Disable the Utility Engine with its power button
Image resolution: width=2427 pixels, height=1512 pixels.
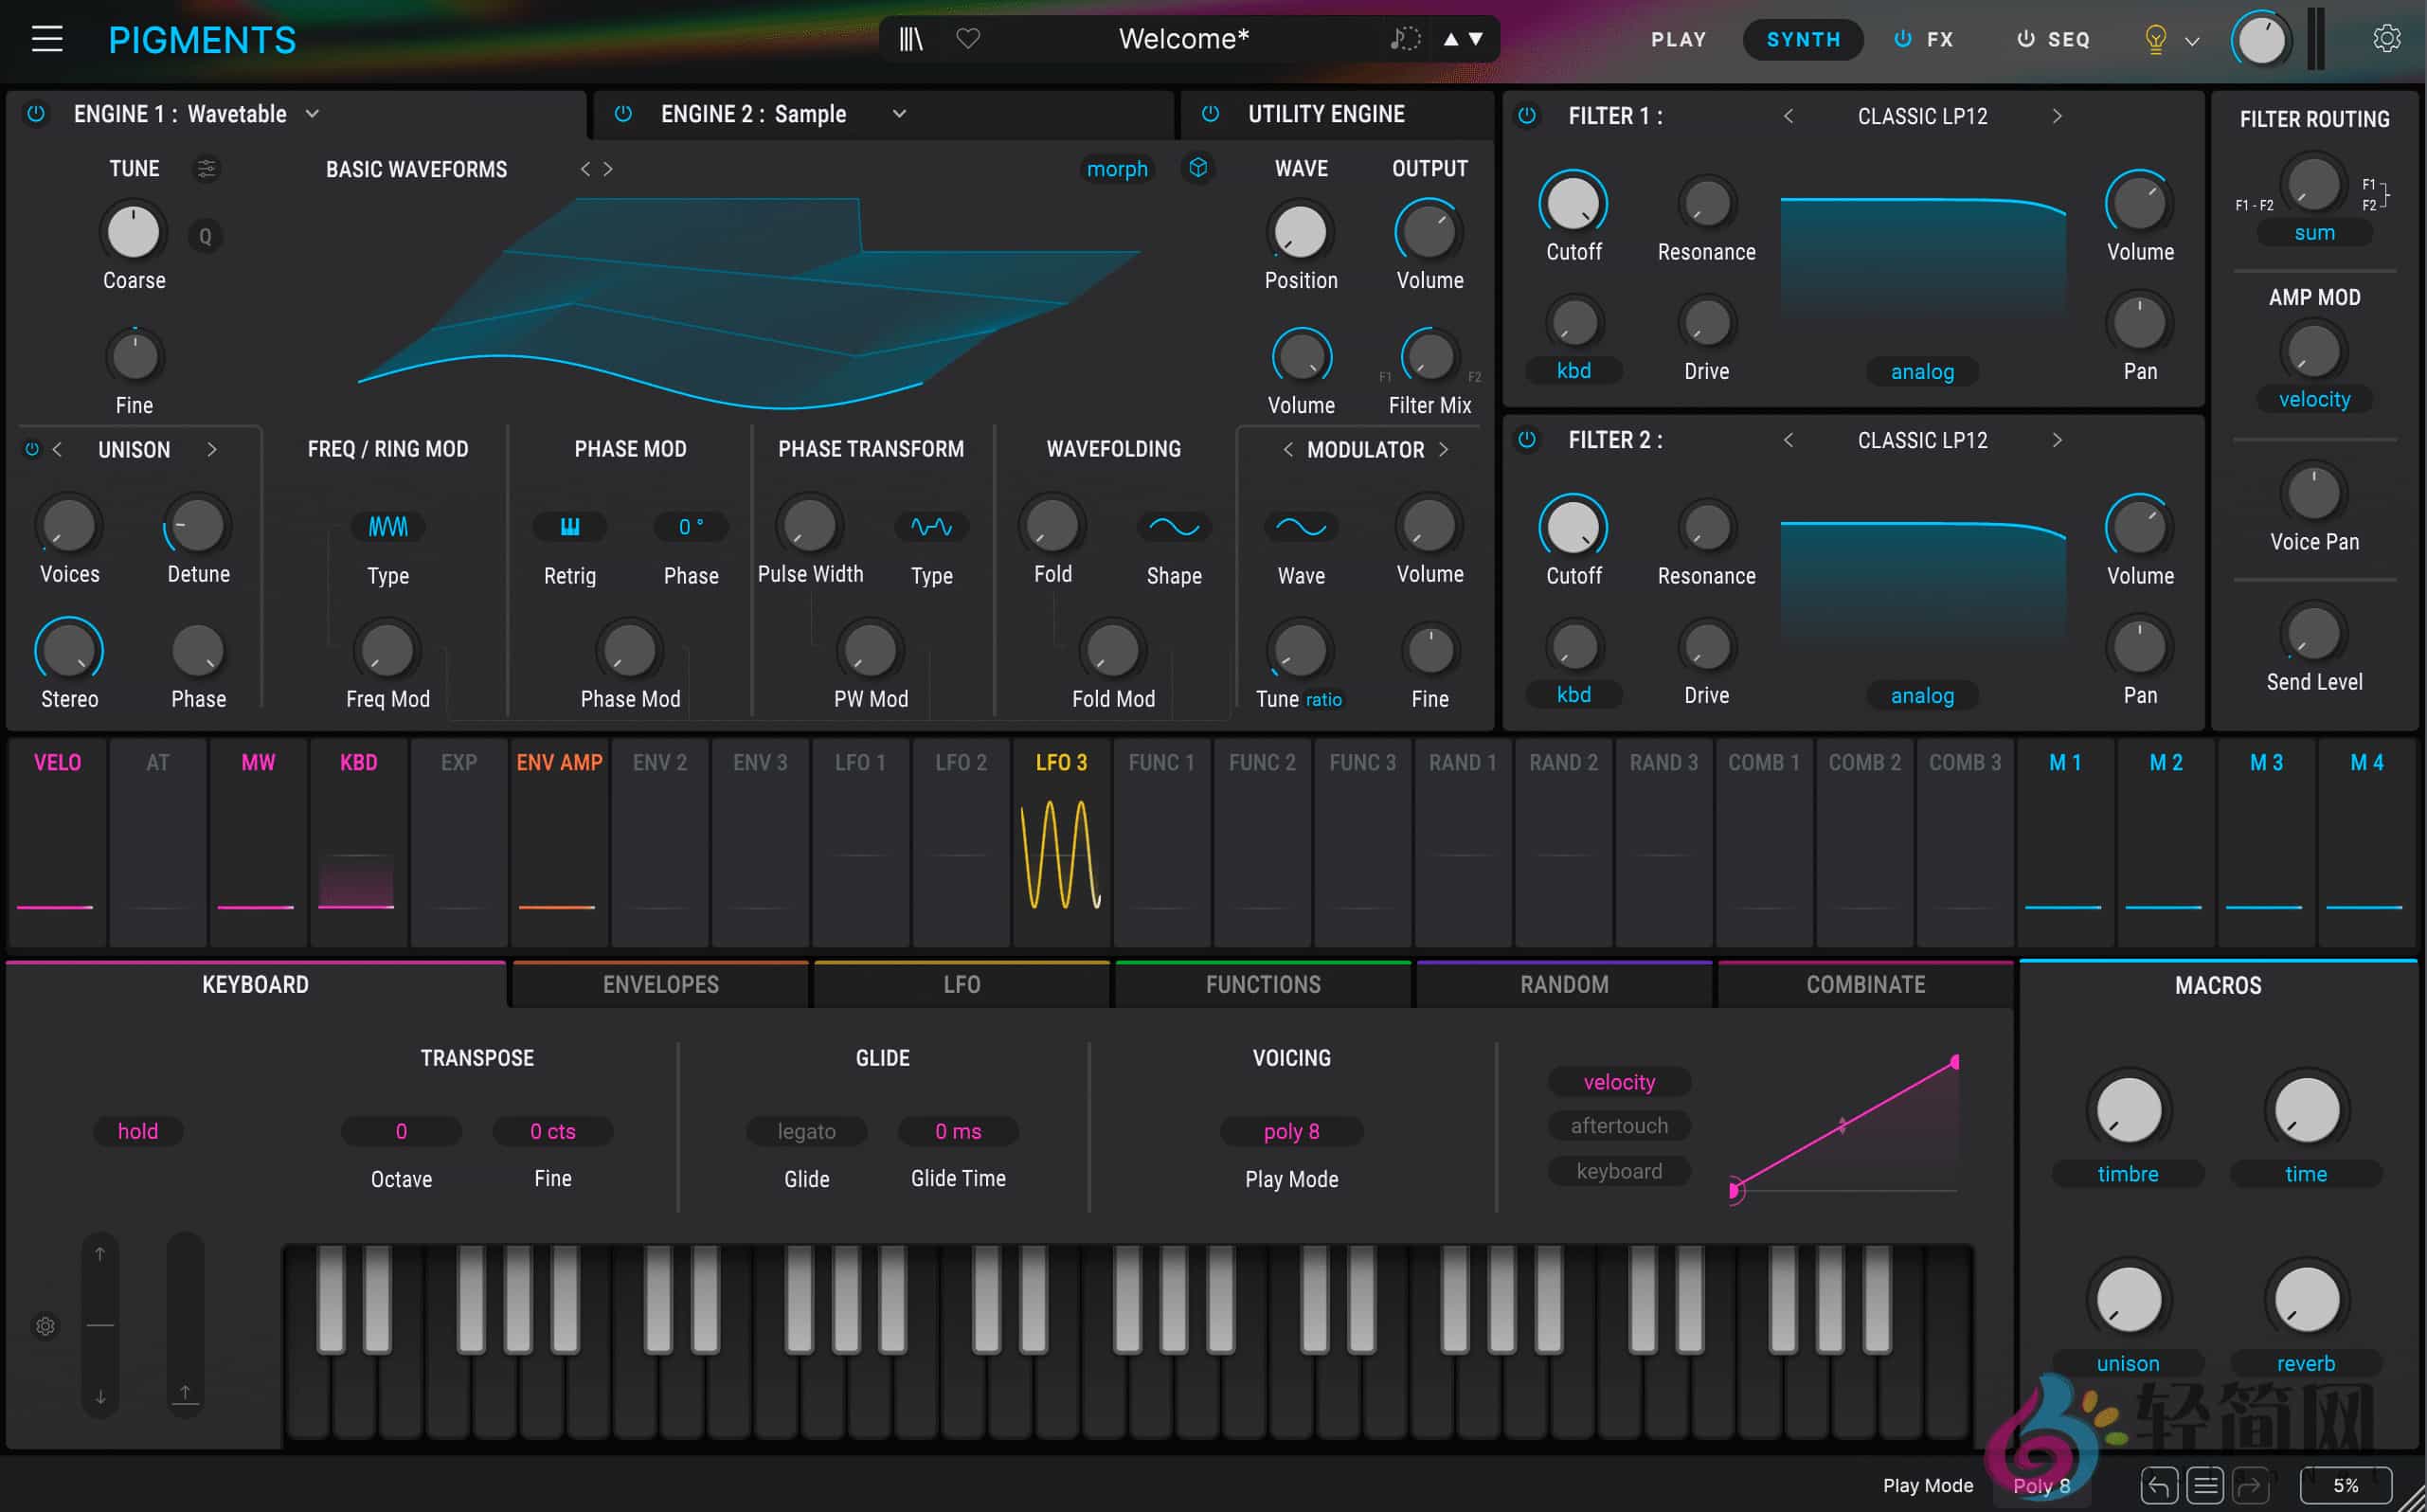coord(1209,114)
